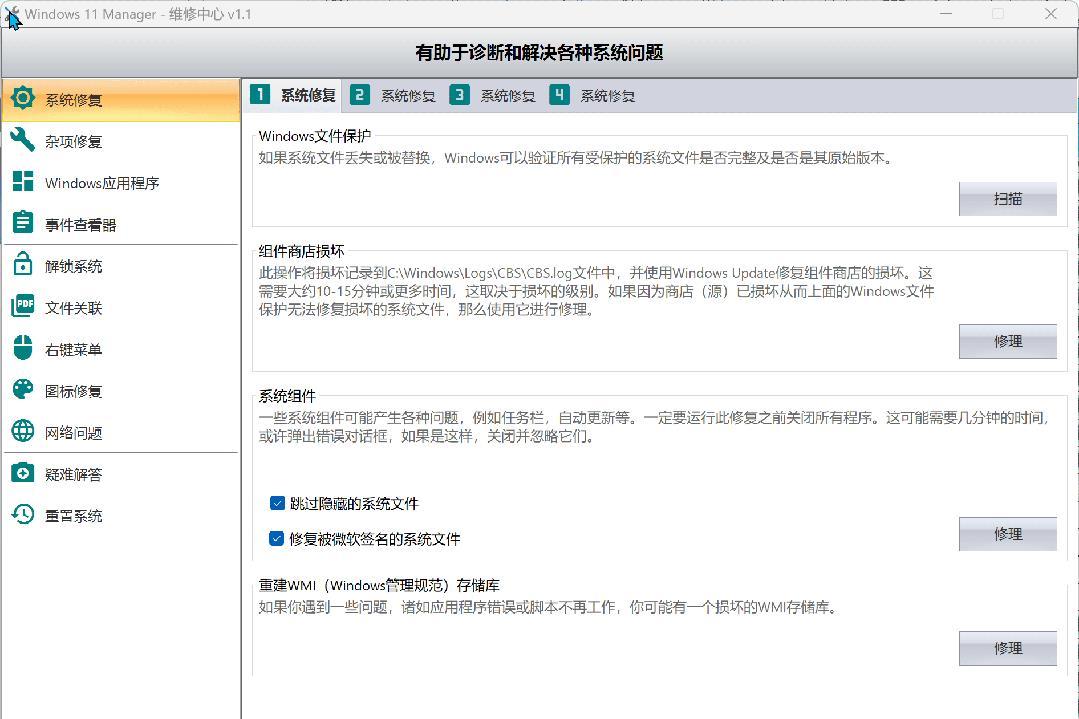This screenshot has width=1079, height=719.
Task: Click the number 1 tab badge
Action: point(259,94)
